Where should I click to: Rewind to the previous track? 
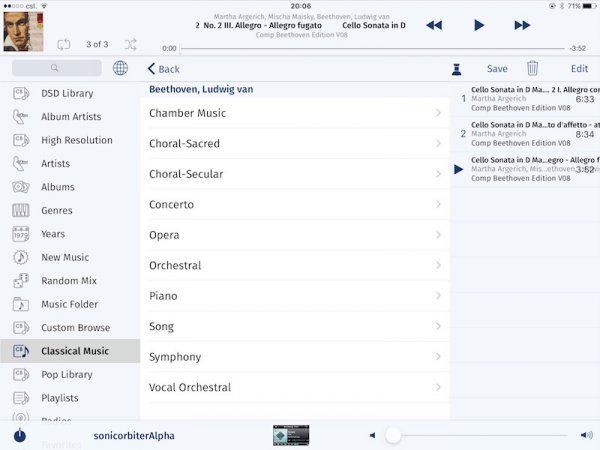click(434, 25)
